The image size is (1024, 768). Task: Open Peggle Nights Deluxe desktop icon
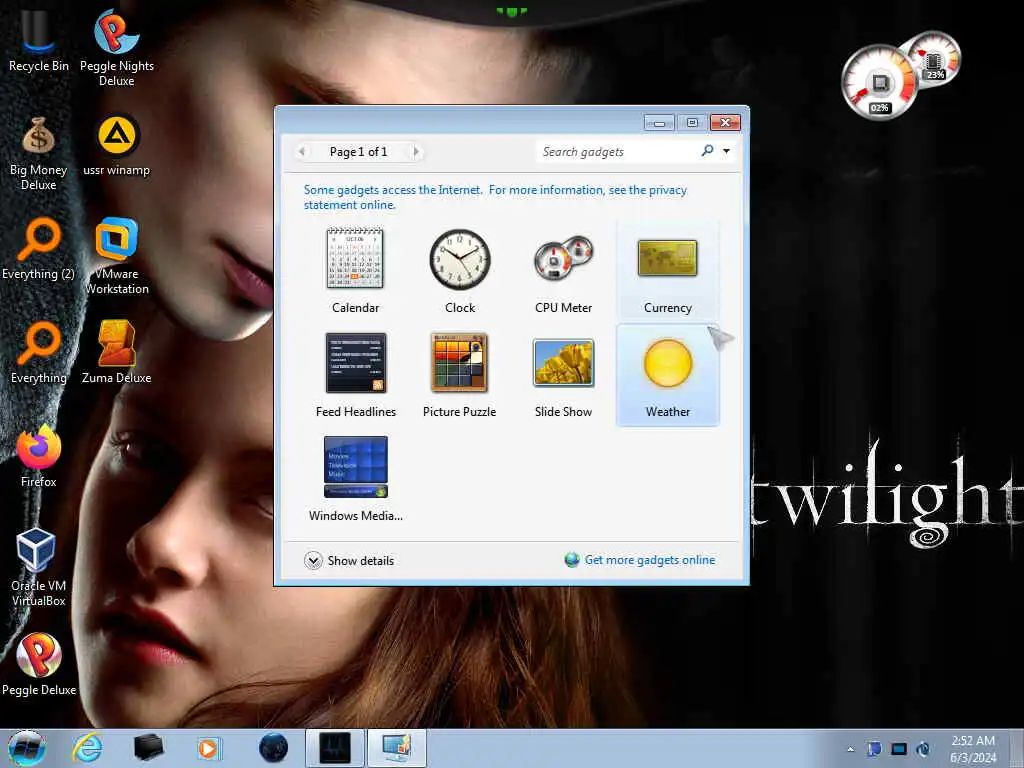(117, 48)
